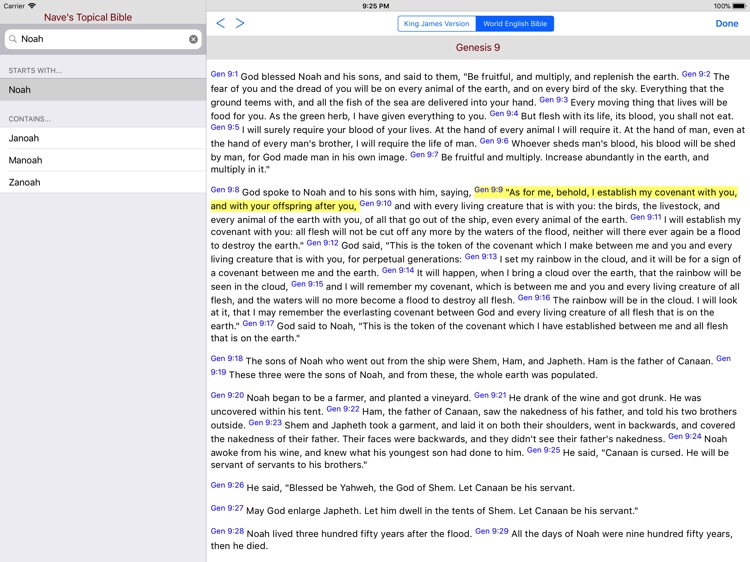
Task: Click the CONTAINS section header
Action: click(x=30, y=119)
